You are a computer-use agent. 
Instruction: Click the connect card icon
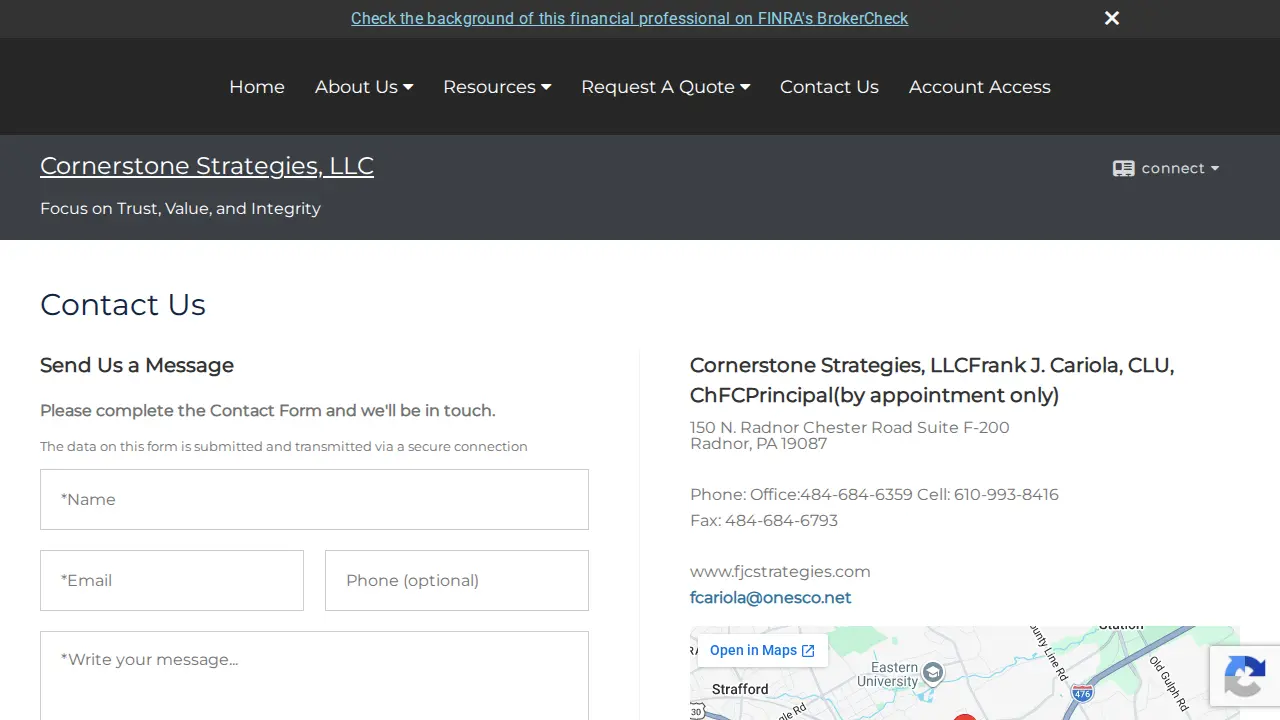pos(1124,168)
